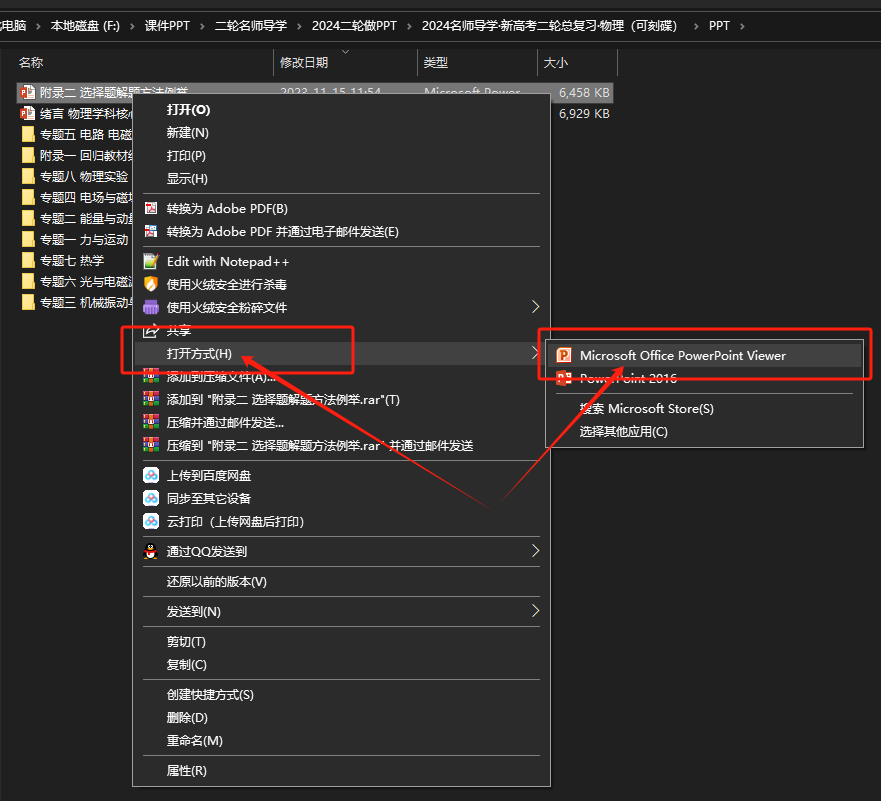The image size is (881, 801).
Task: Choose 属性(R) from the context menu
Action: tap(187, 771)
